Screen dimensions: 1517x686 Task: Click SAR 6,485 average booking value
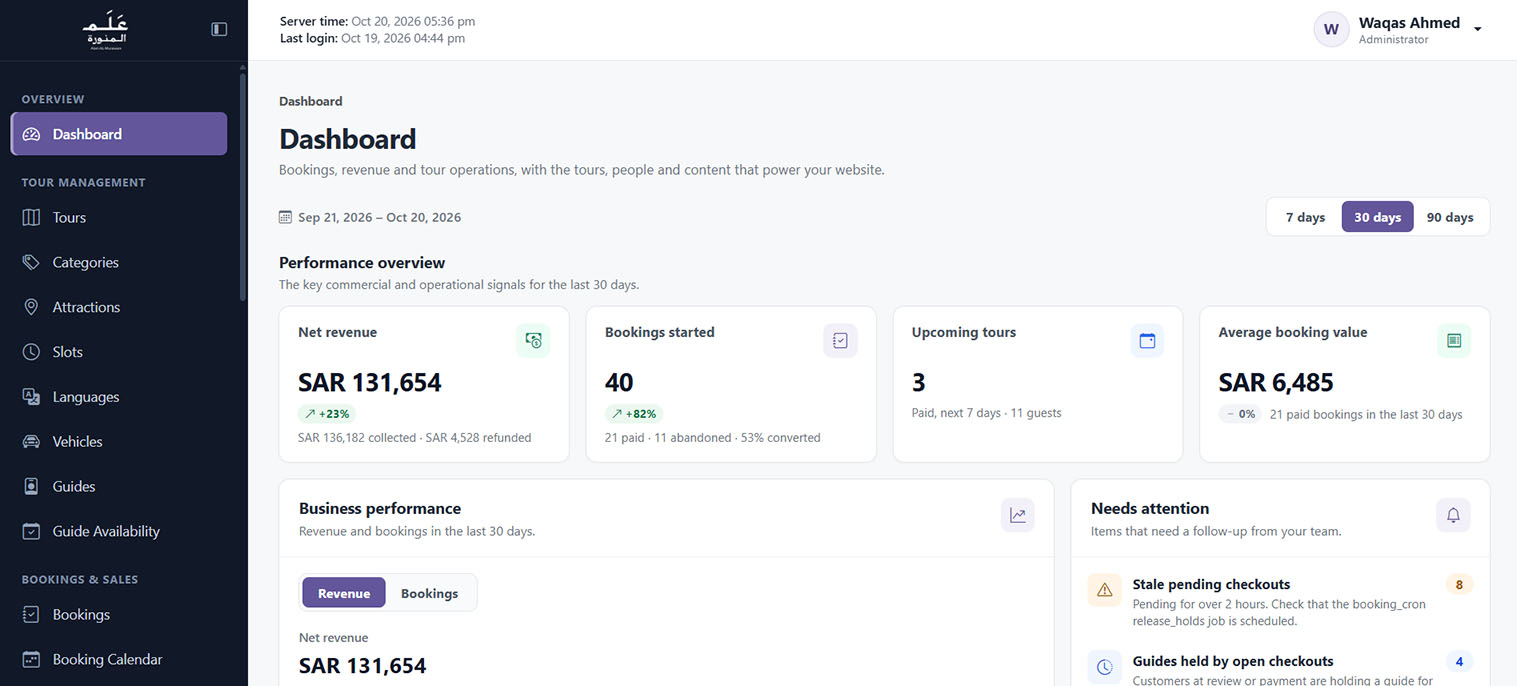click(x=1276, y=382)
